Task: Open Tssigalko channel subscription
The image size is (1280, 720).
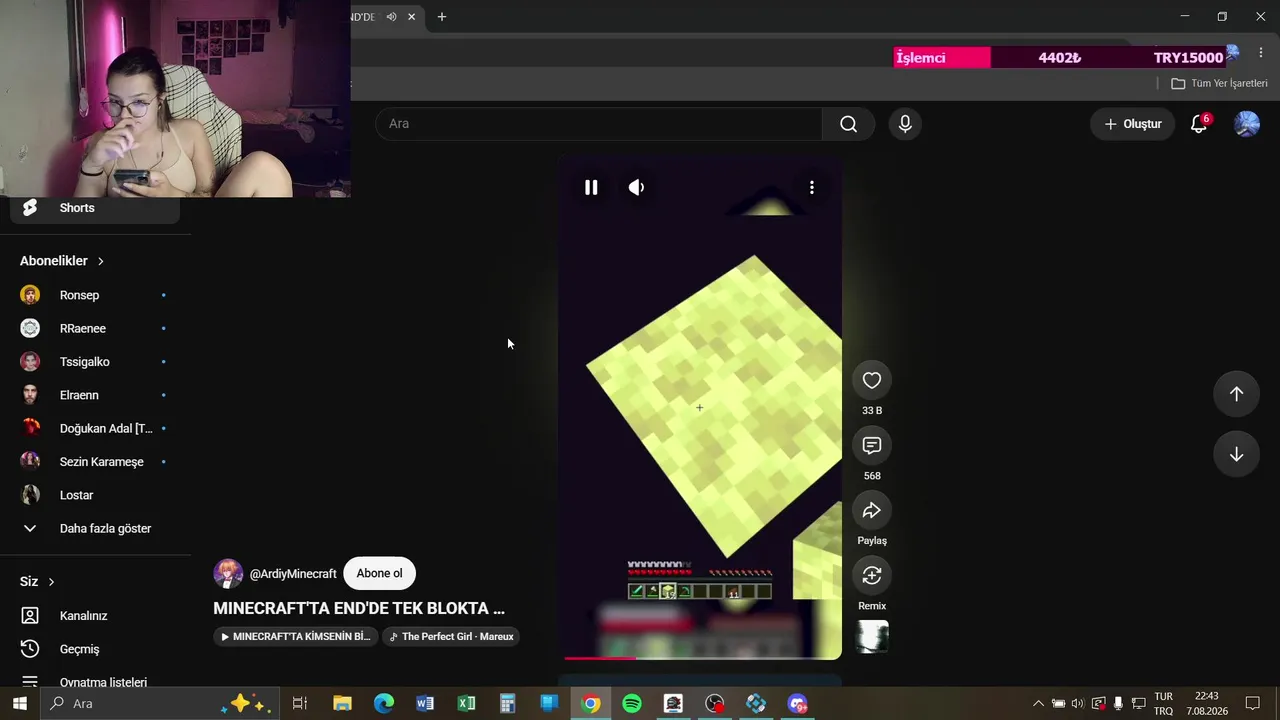Action: pos(95,362)
